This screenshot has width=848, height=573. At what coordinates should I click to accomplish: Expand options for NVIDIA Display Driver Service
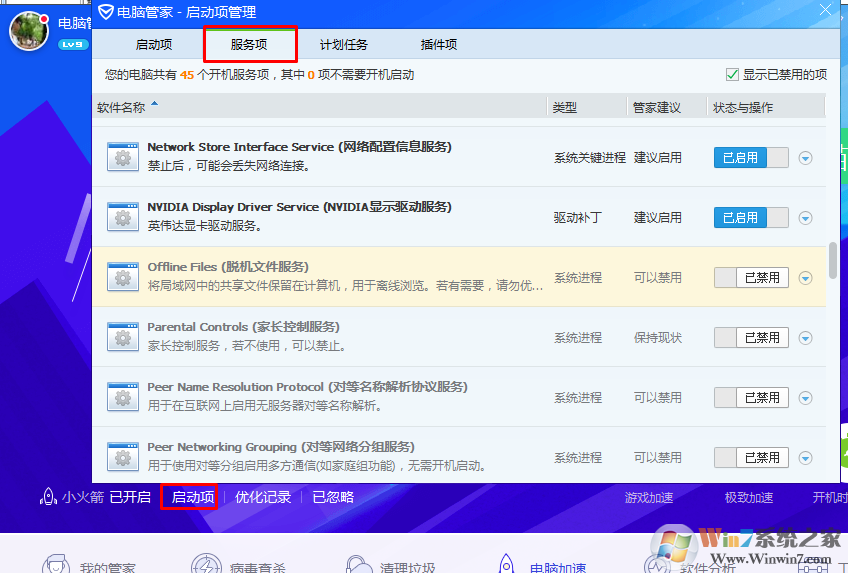coord(805,218)
